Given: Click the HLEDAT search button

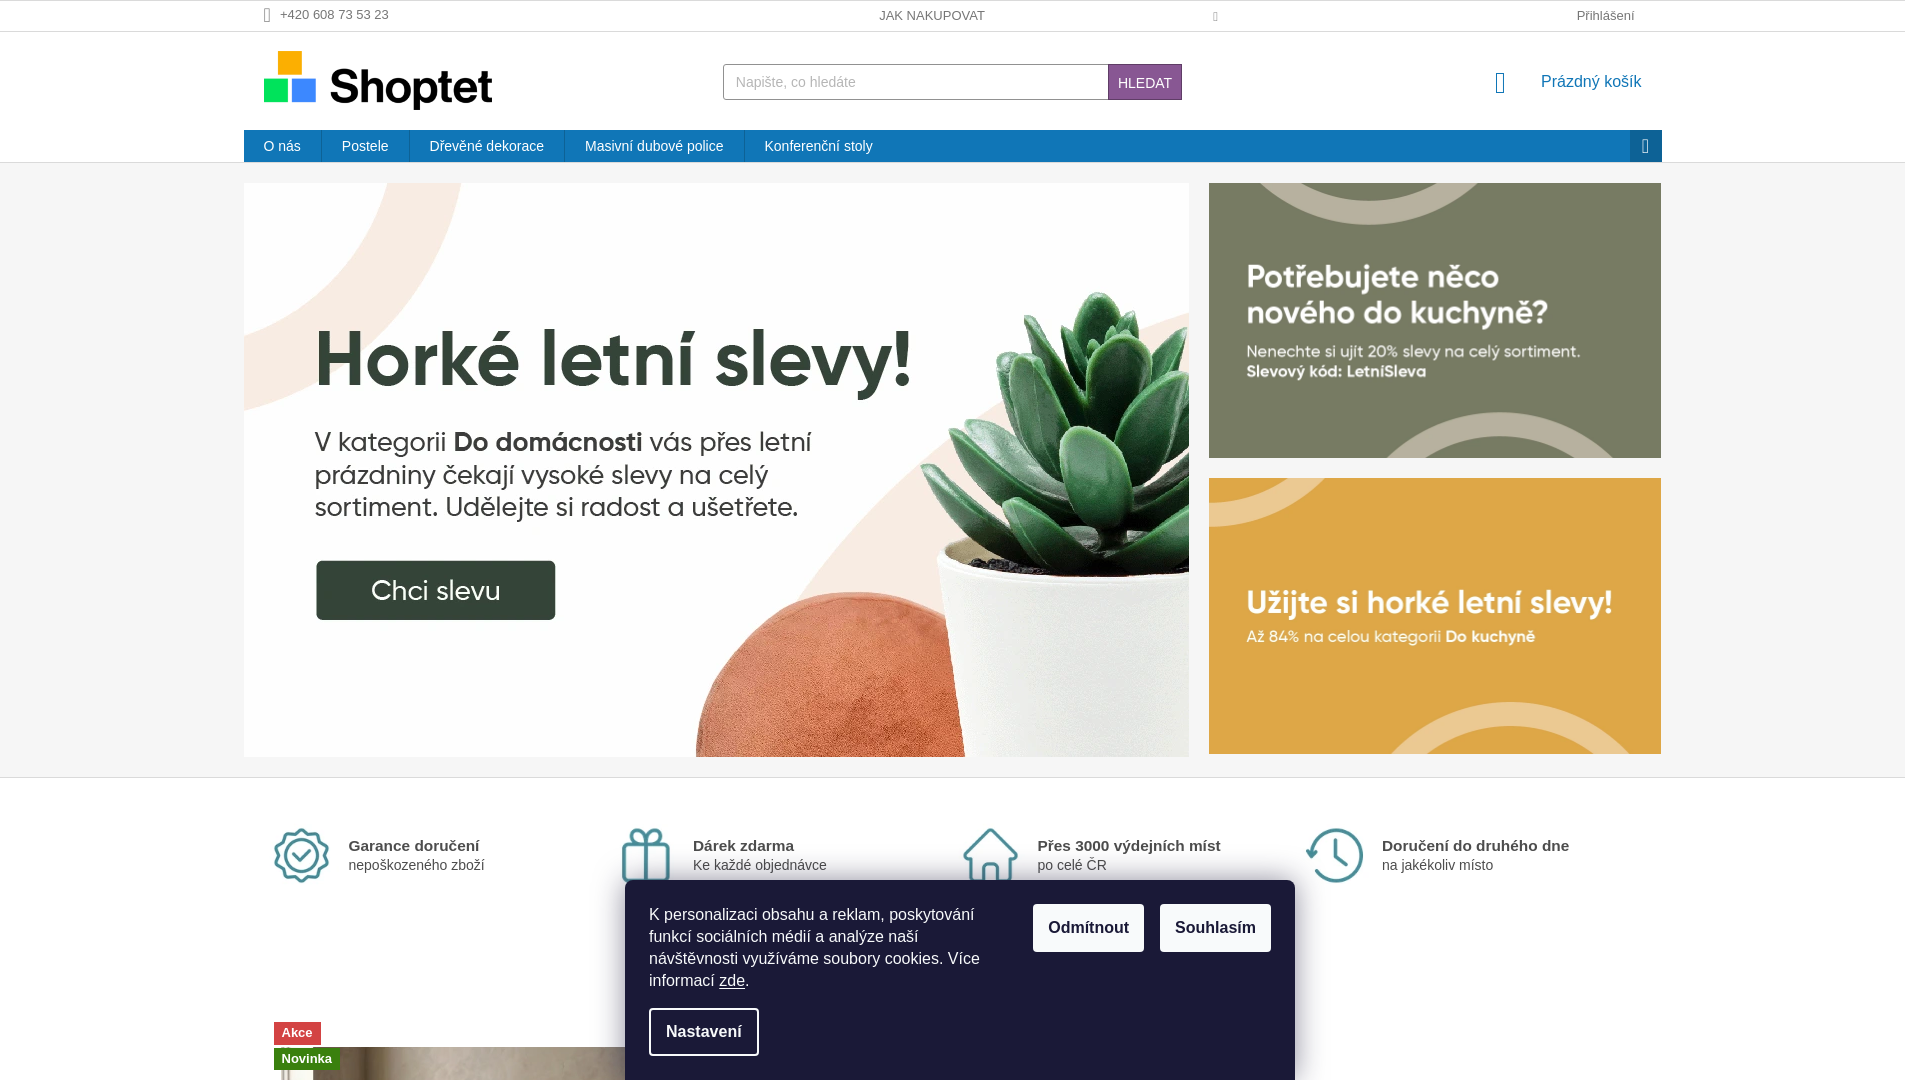Looking at the screenshot, I should pos(1145,82).
